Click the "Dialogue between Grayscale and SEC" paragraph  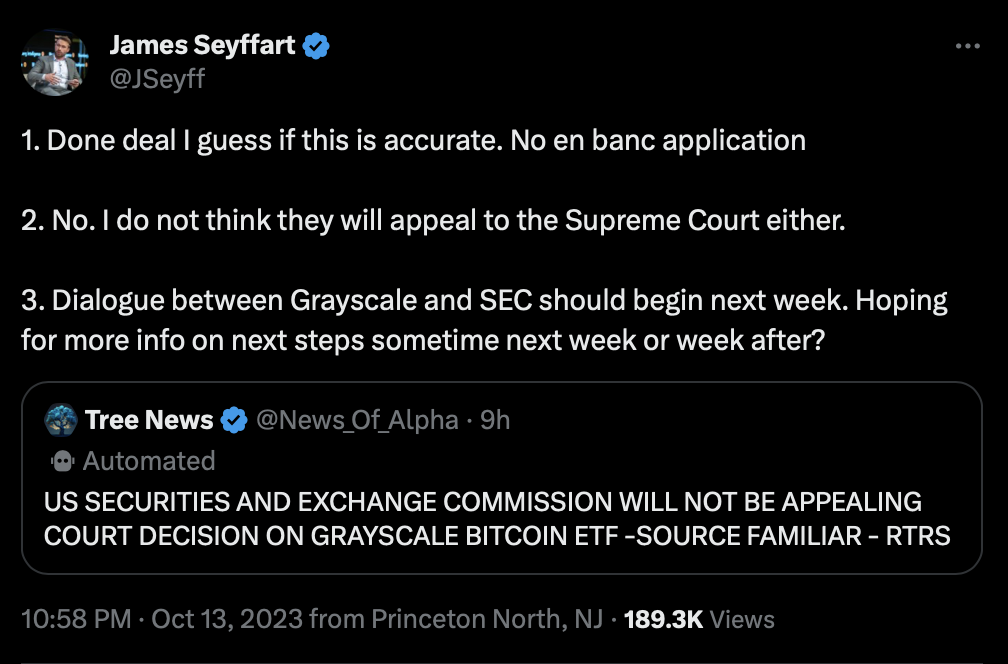(x=484, y=320)
